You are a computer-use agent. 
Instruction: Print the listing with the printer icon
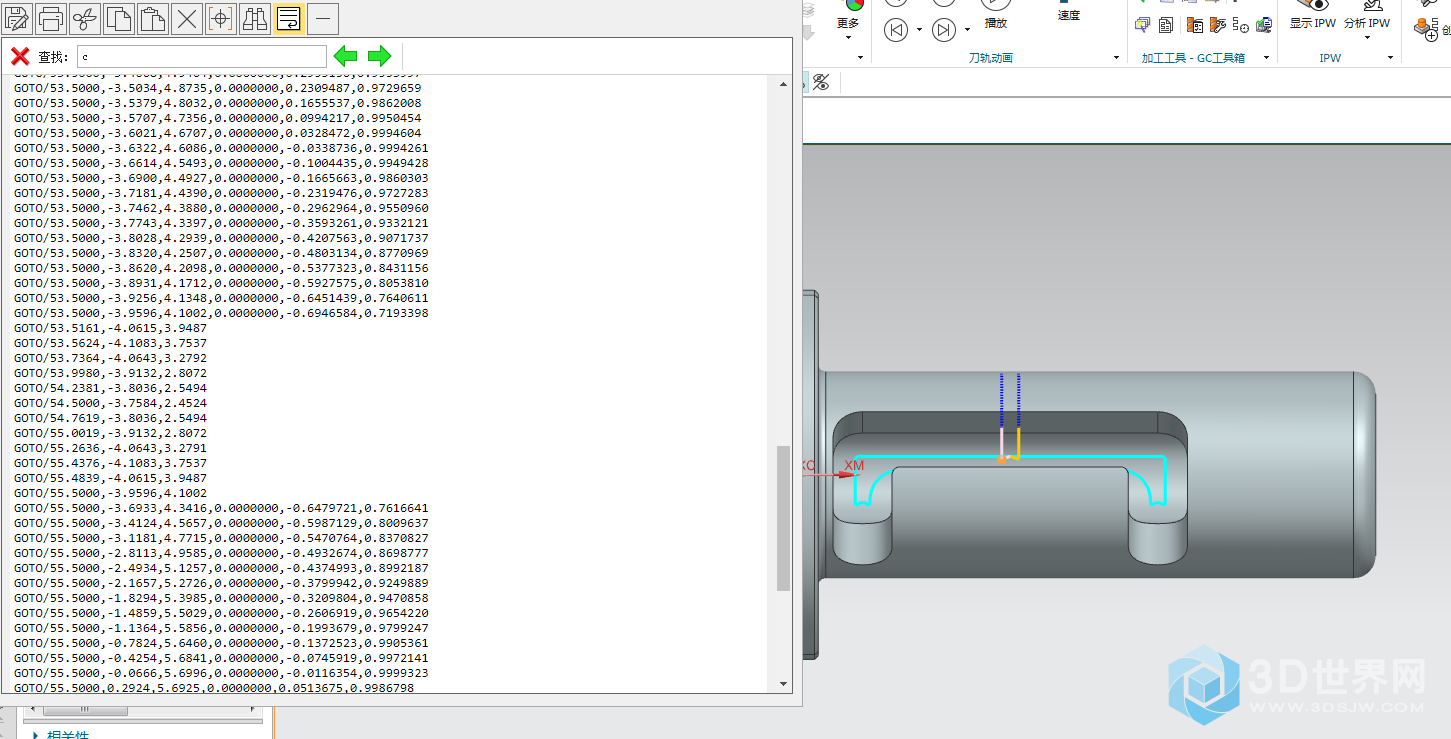(x=52, y=18)
